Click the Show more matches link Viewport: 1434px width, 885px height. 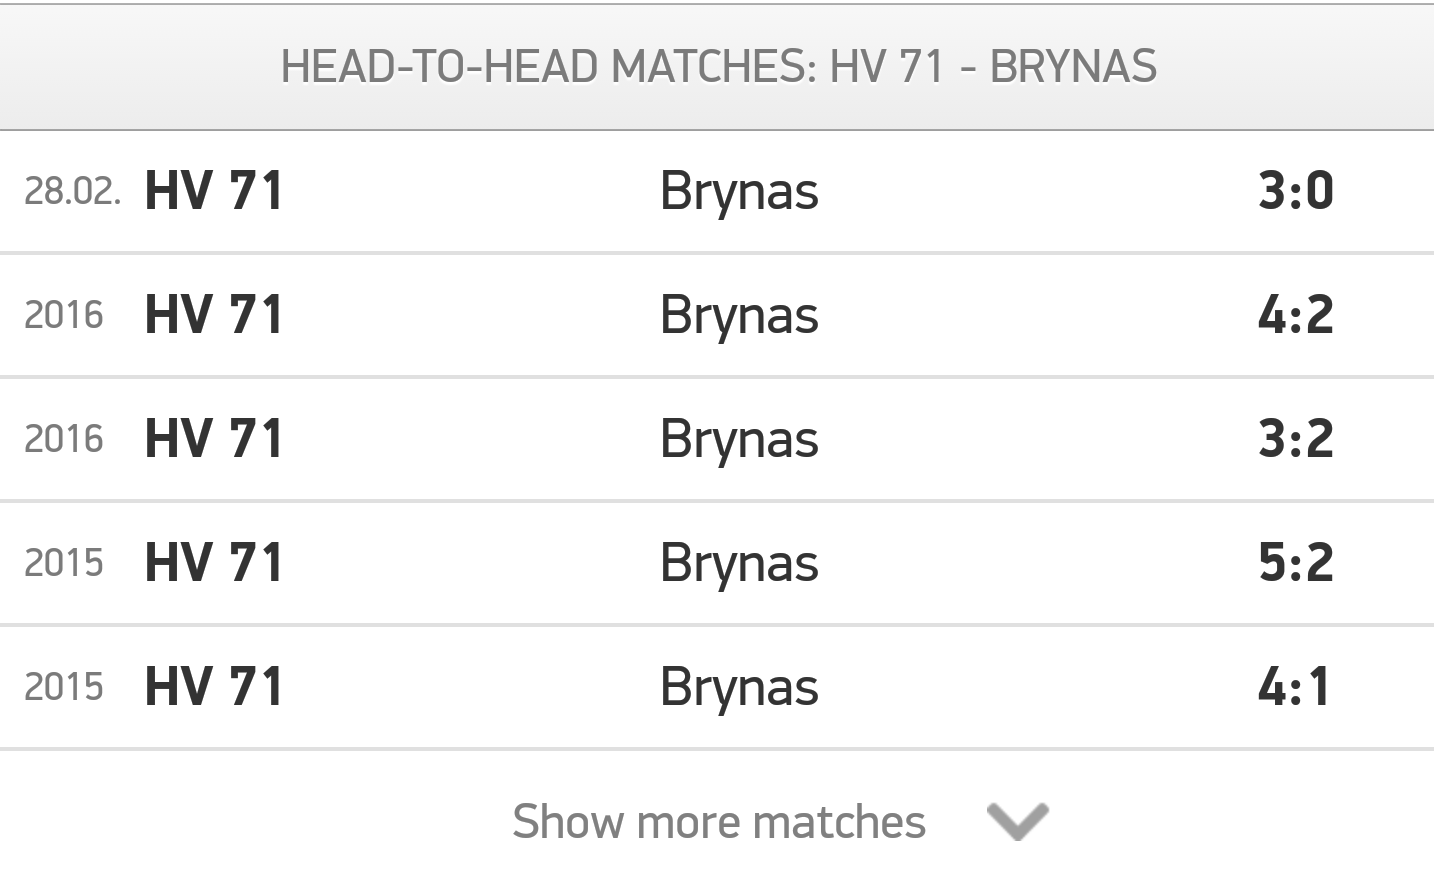(718, 822)
